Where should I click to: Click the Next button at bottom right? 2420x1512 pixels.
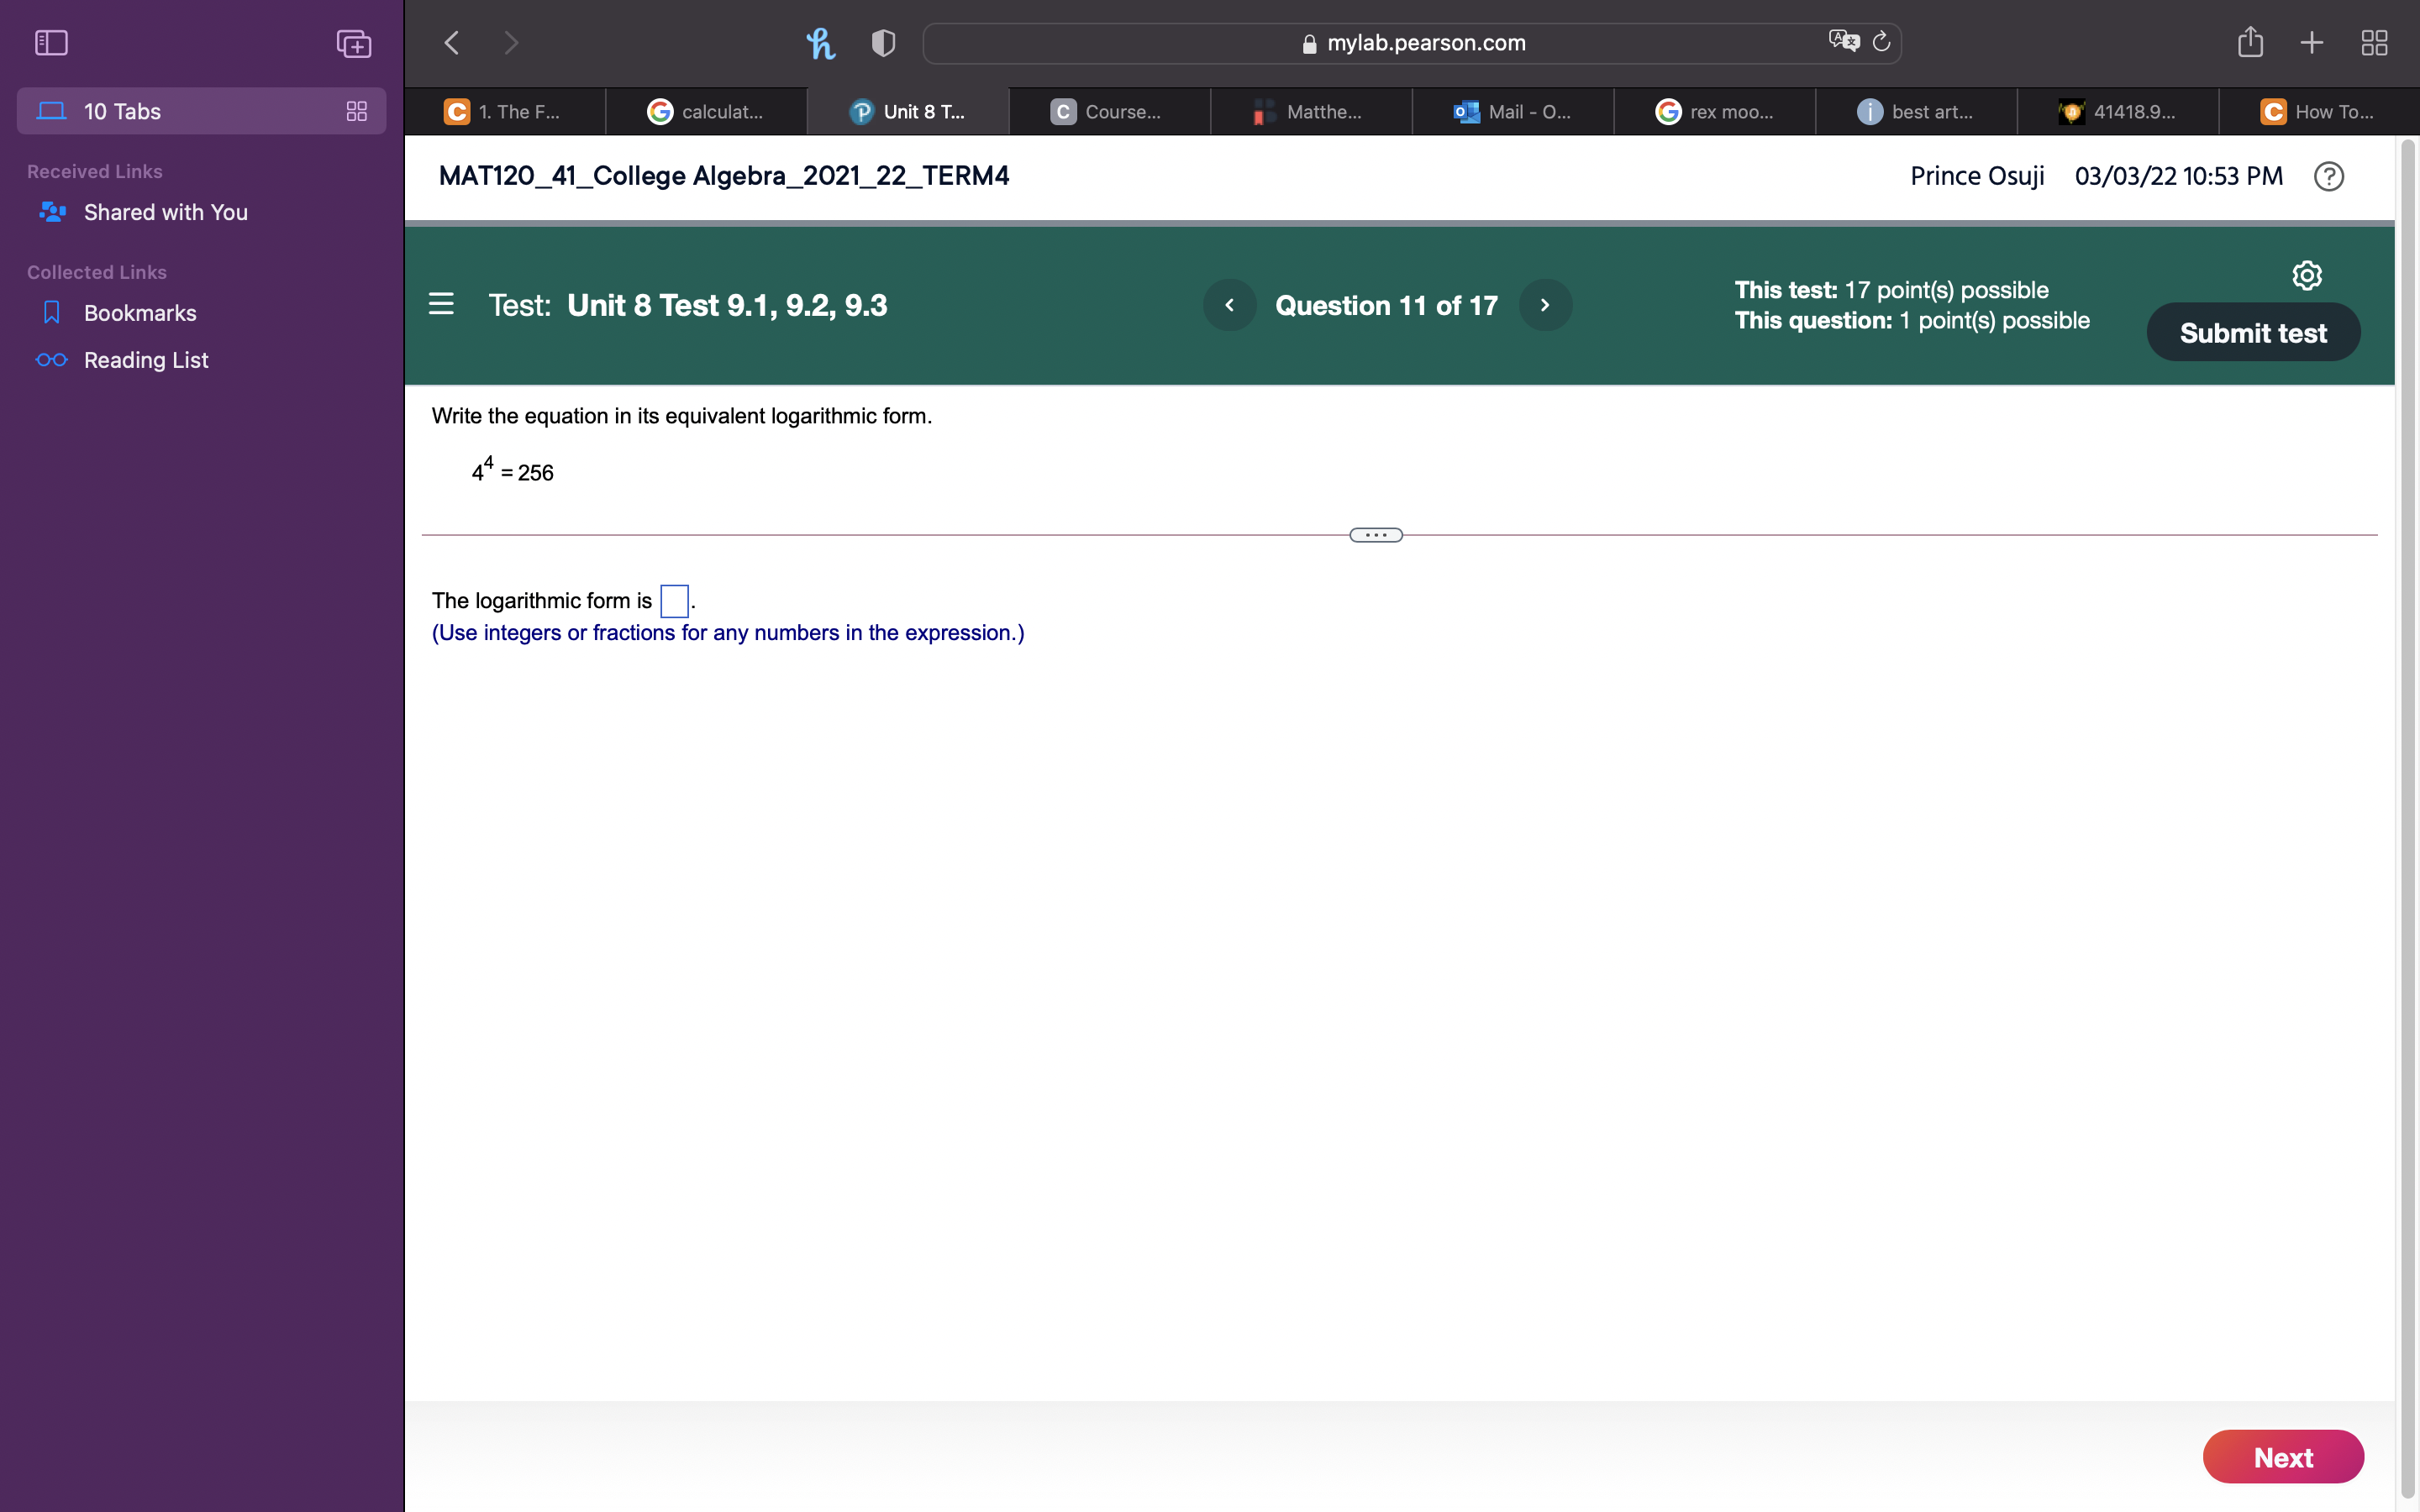pos(2284,1458)
